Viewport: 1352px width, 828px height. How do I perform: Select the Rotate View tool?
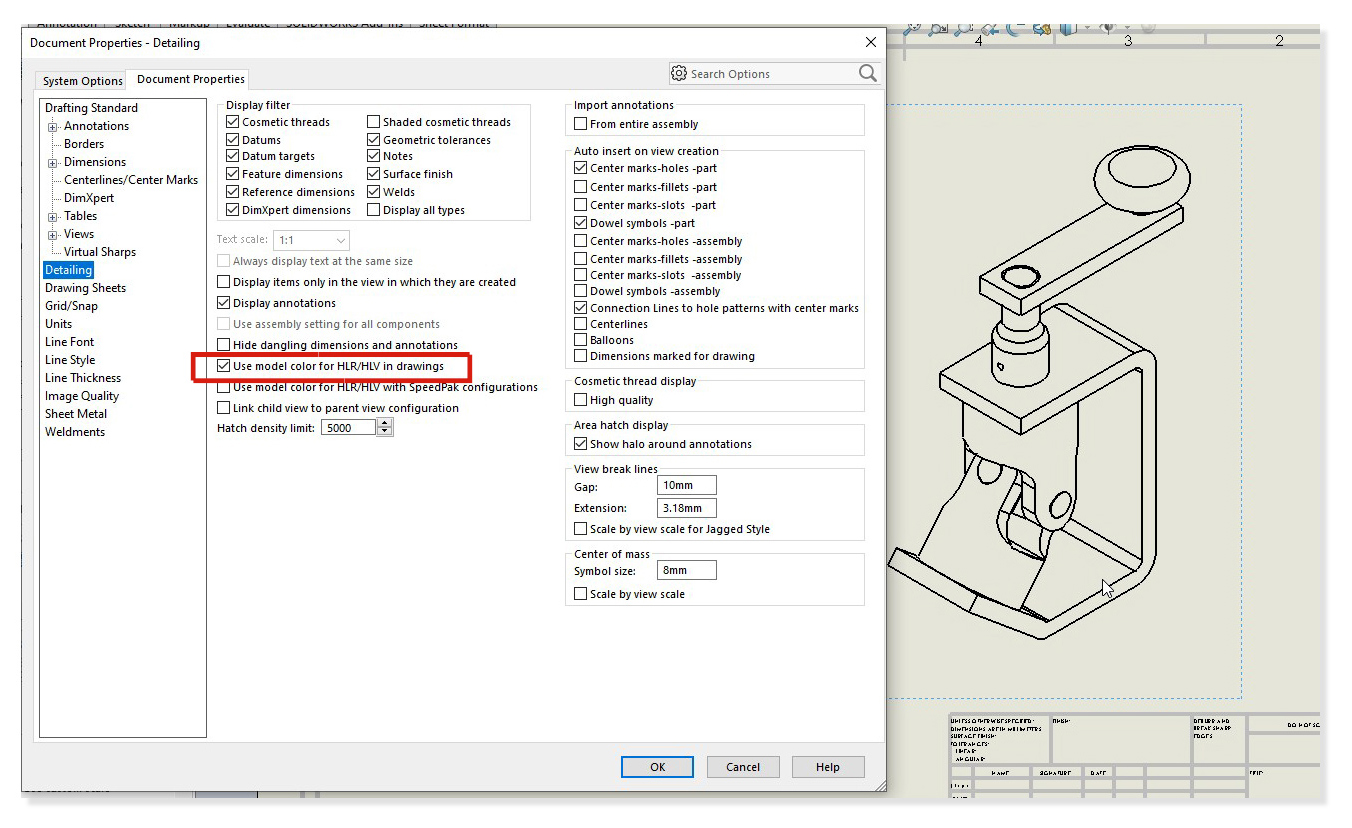(1013, 28)
